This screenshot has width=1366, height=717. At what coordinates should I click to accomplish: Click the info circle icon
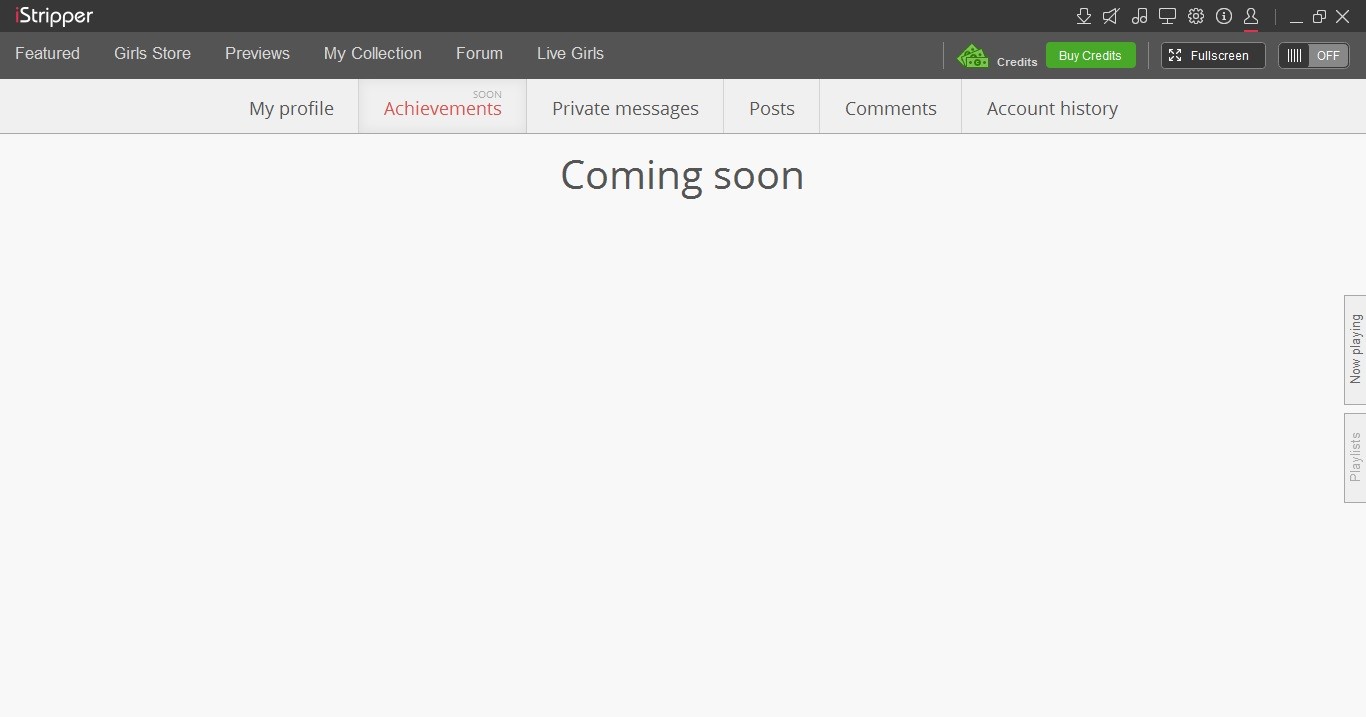pyautogui.click(x=1223, y=16)
